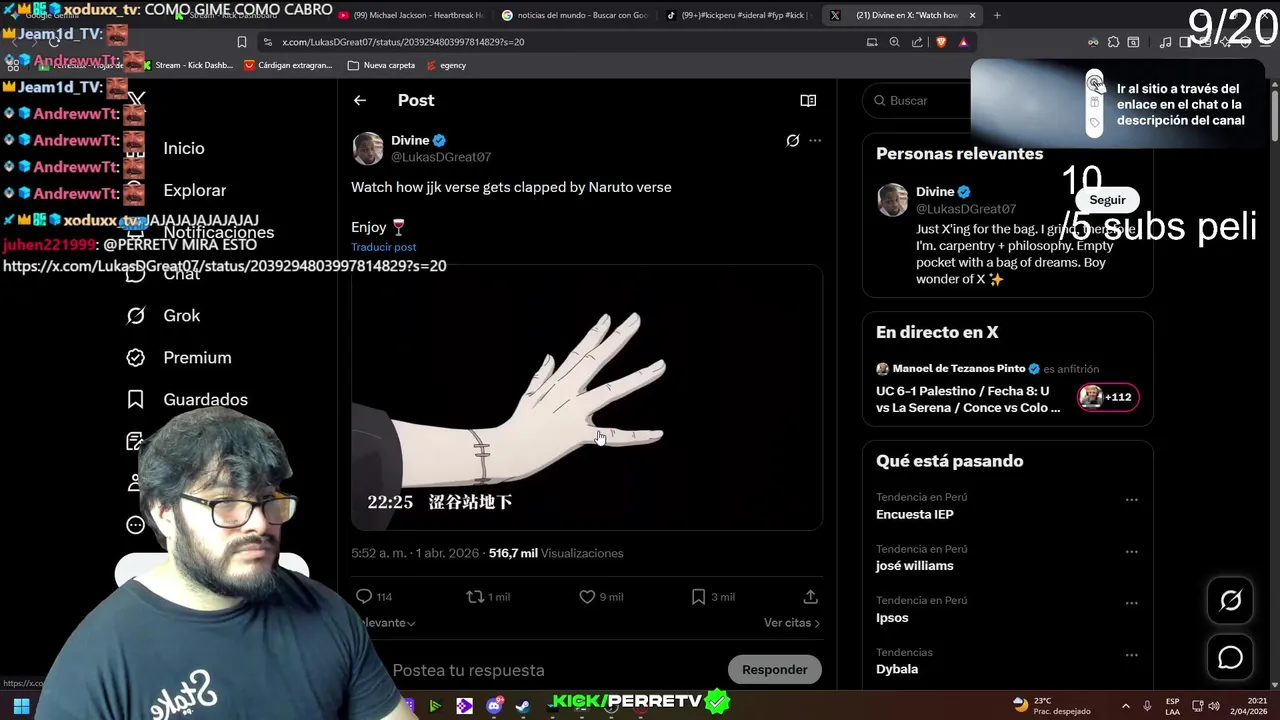Open the more options menu on Divine's post
Image resolution: width=1280 pixels, height=720 pixels.
coord(815,141)
